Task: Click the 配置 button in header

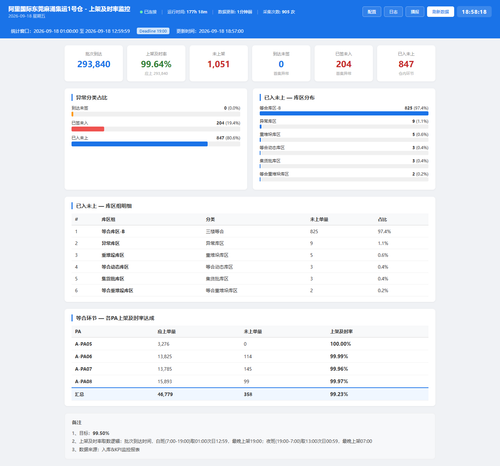Action: [372, 12]
